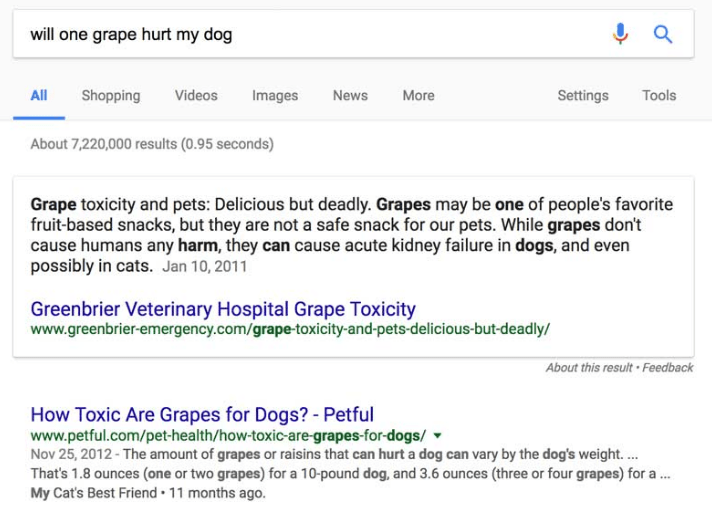Viewport: 712px width, 520px height.
Task: Open How Toxic Are Grapes for Dogs result
Action: (x=202, y=414)
